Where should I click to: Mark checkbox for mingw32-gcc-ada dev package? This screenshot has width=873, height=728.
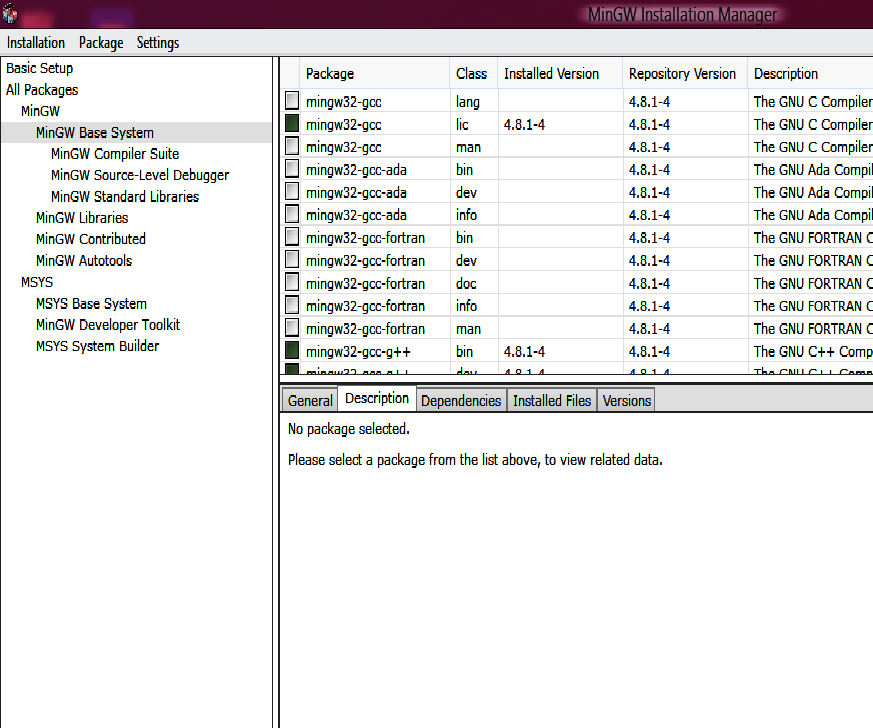tap(292, 191)
